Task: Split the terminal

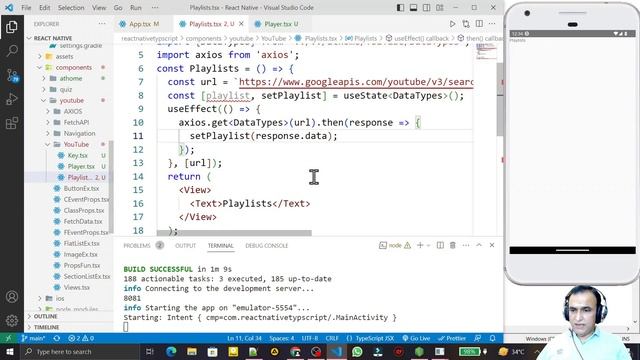Action: (x=440, y=245)
